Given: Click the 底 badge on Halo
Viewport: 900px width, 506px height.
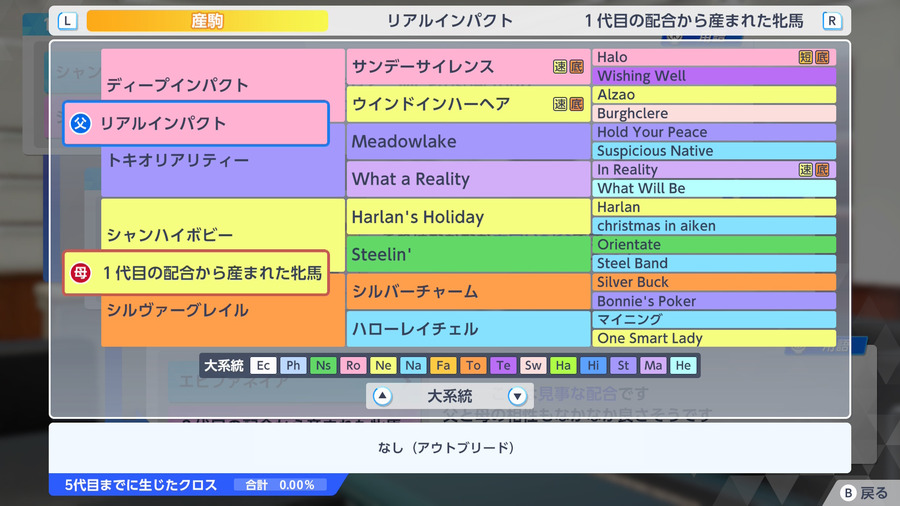Looking at the screenshot, I should pos(822,57).
